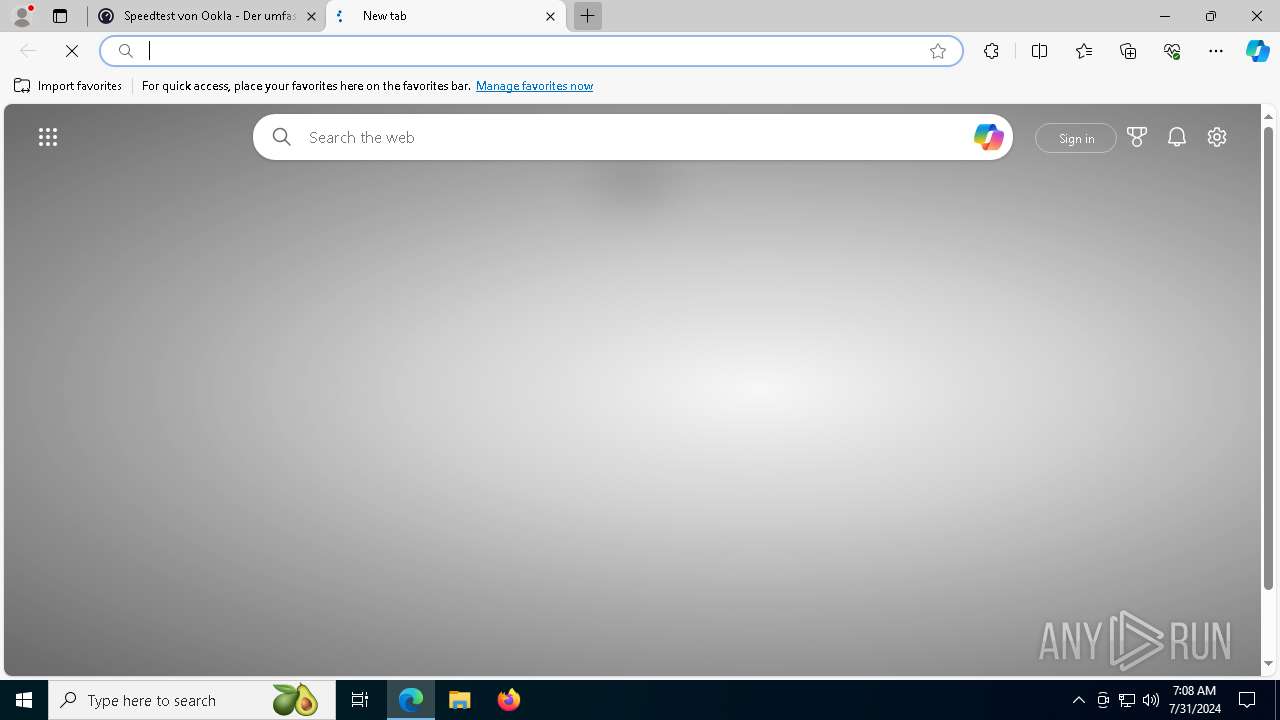This screenshot has width=1280, height=720.
Task: Click Import favorites on favorites bar
Action: [68, 86]
